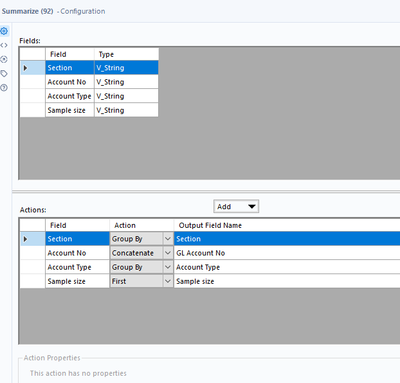Screen dimensions: 400x383
Task: Open the Help question mark icon
Action: (4, 88)
